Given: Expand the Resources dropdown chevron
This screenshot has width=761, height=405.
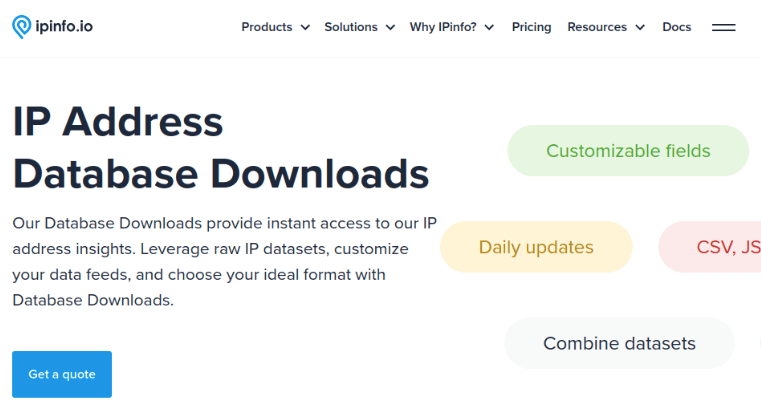Looking at the screenshot, I should coord(640,28).
